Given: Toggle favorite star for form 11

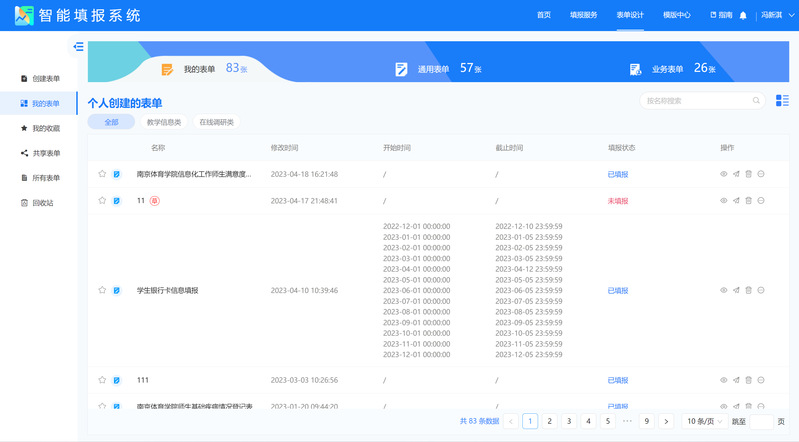Looking at the screenshot, I should [102, 200].
